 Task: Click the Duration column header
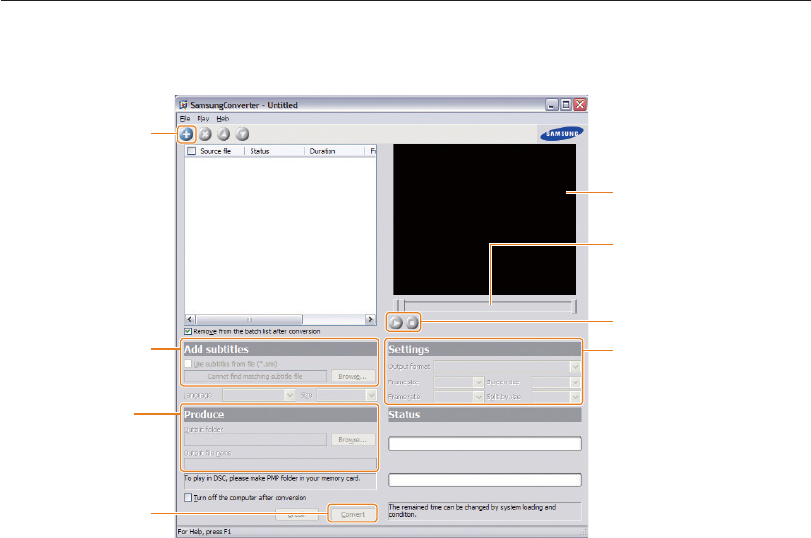(x=335, y=151)
